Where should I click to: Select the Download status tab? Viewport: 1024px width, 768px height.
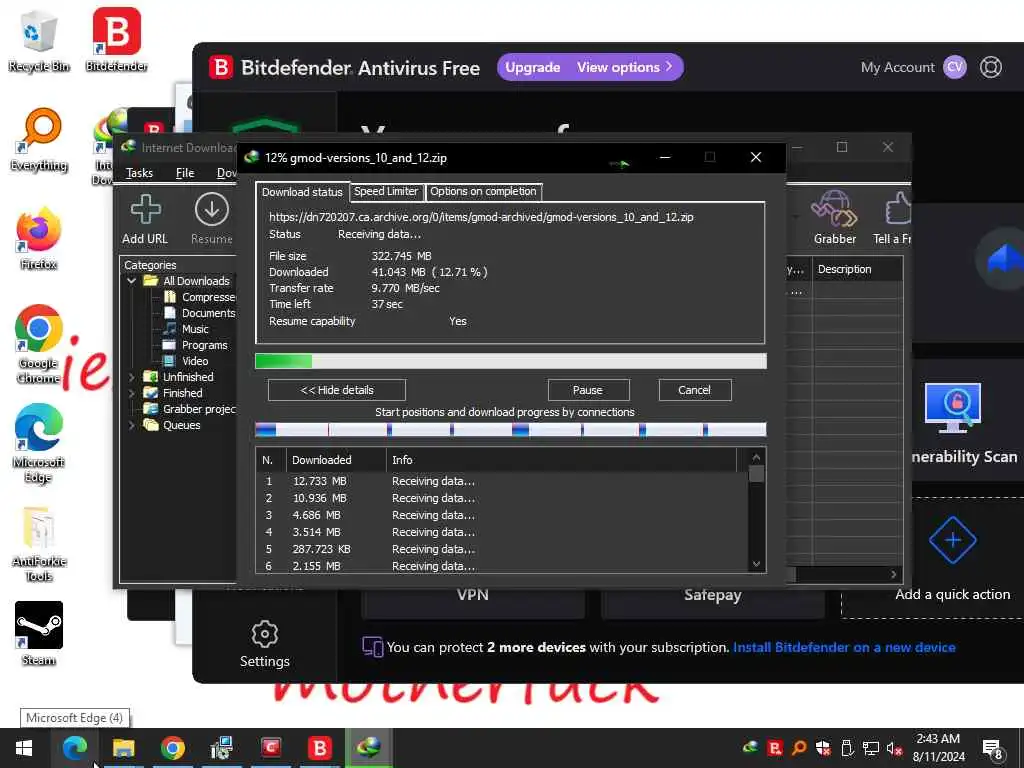[x=302, y=192]
